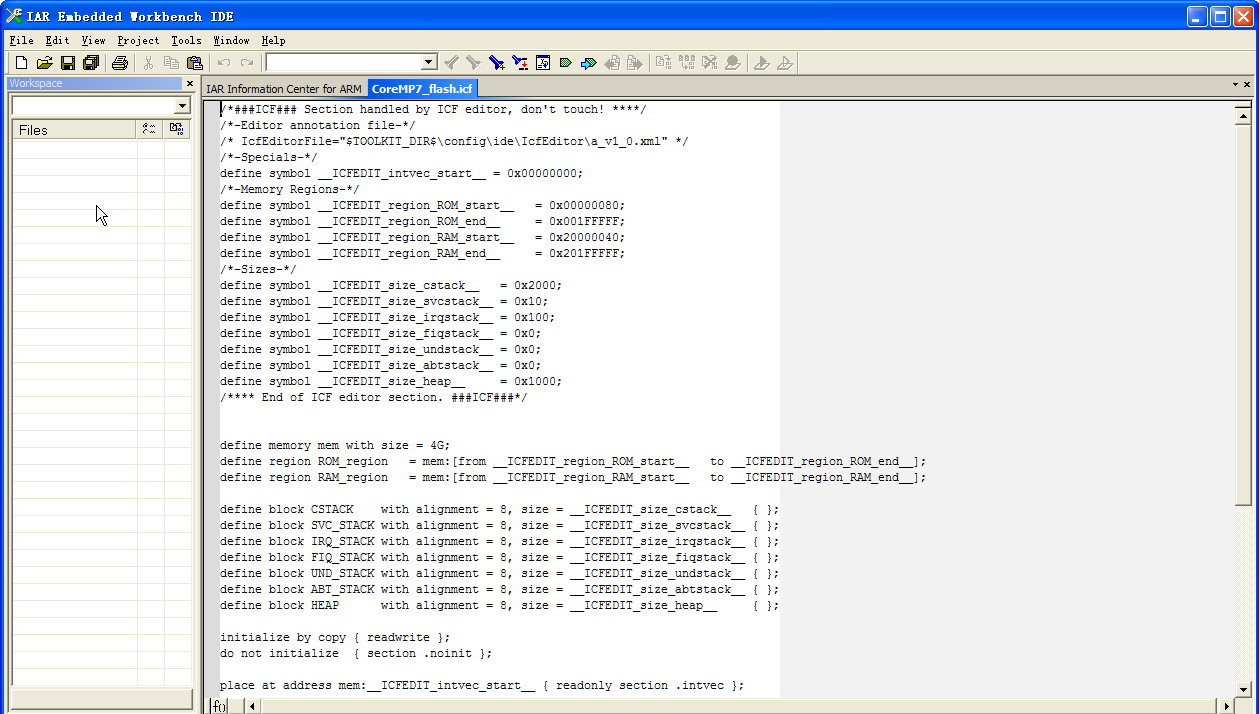The width and height of the screenshot is (1259, 714).
Task: Click the Copy icon in the toolbar
Action: click(171, 63)
